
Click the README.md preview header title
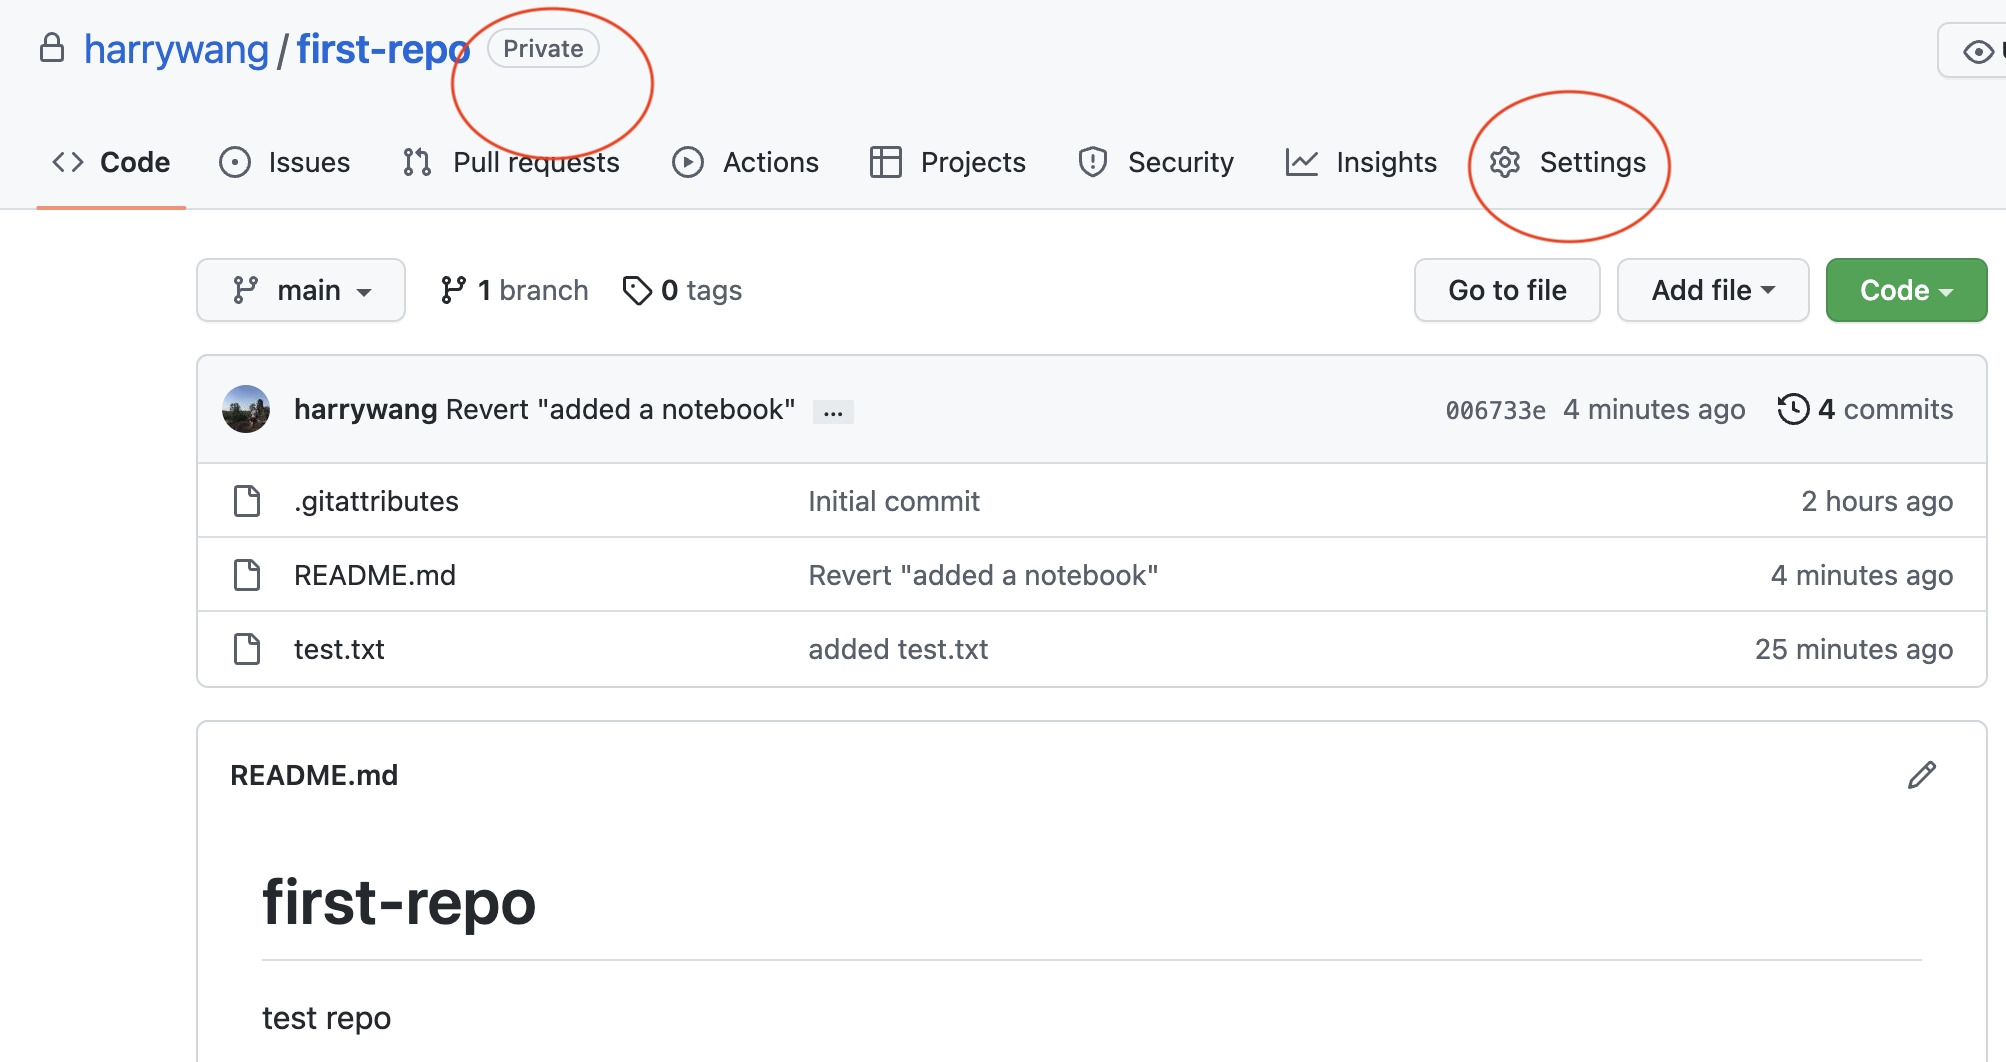coord(314,775)
